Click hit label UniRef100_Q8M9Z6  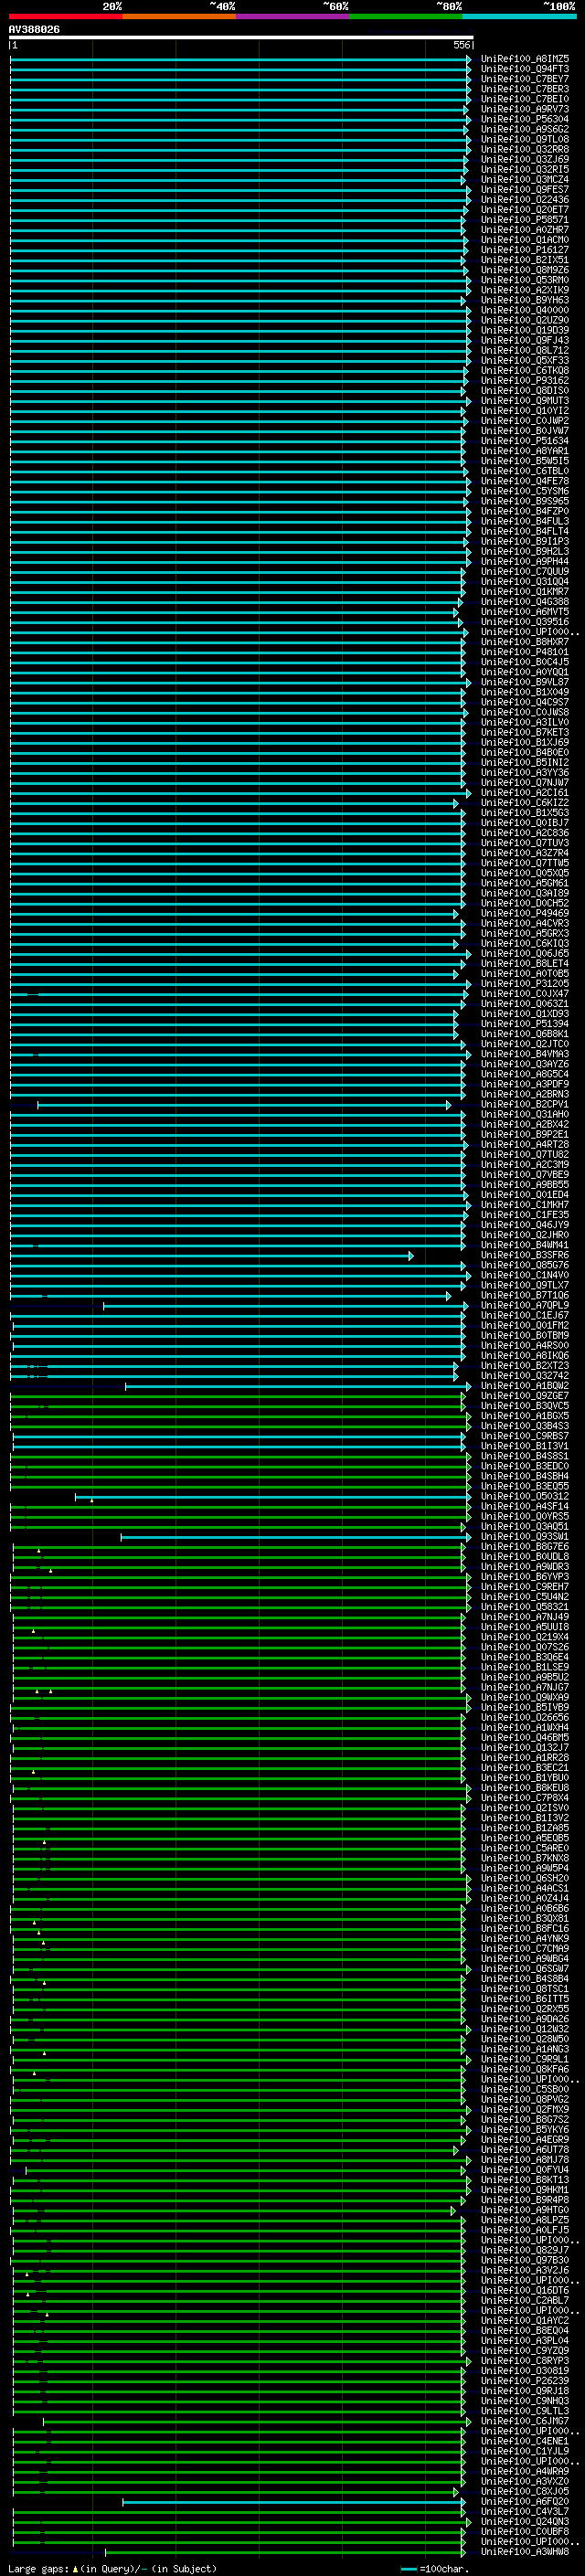click(525, 270)
